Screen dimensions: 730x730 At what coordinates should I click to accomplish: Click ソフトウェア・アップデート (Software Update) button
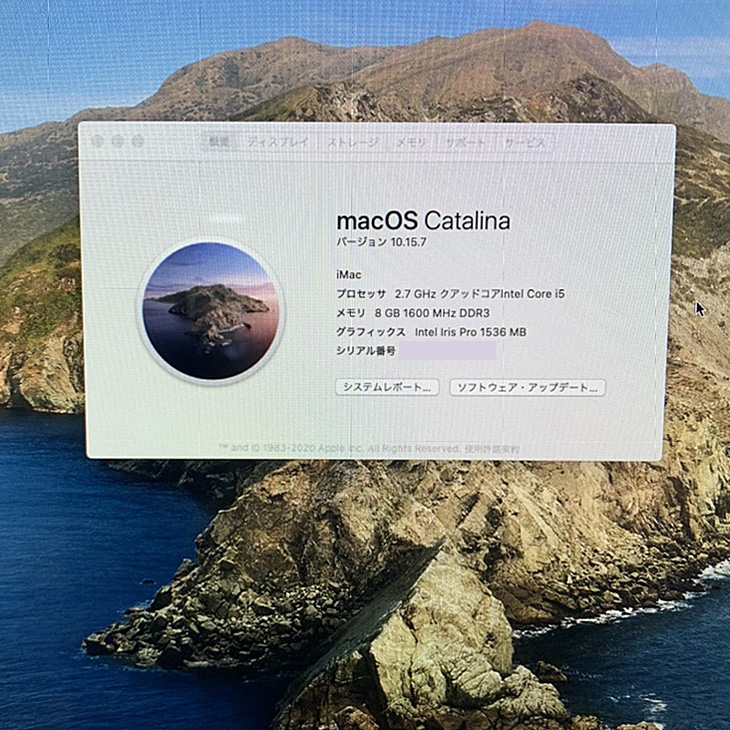(x=527, y=387)
